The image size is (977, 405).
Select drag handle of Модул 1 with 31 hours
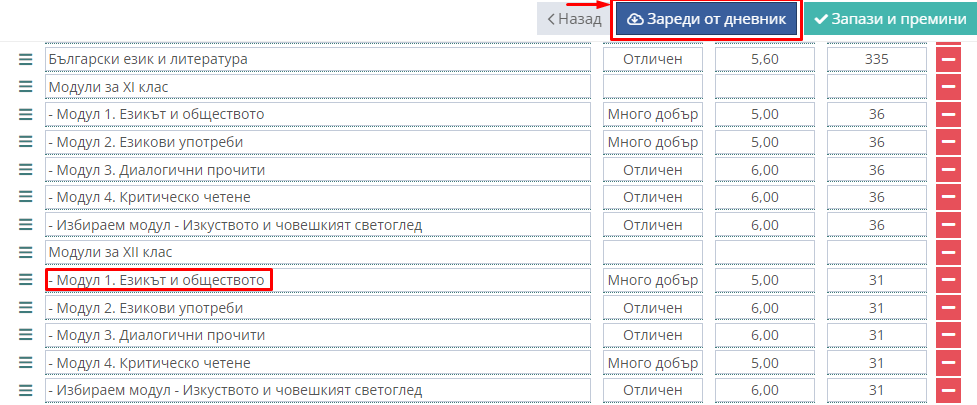coord(25,280)
